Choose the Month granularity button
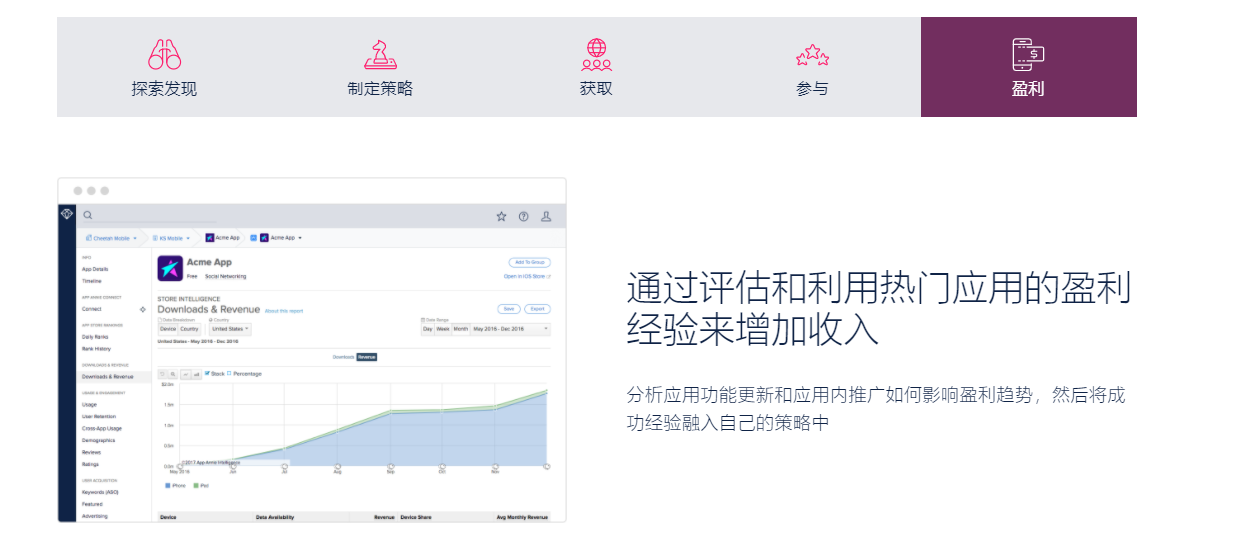 [461, 329]
